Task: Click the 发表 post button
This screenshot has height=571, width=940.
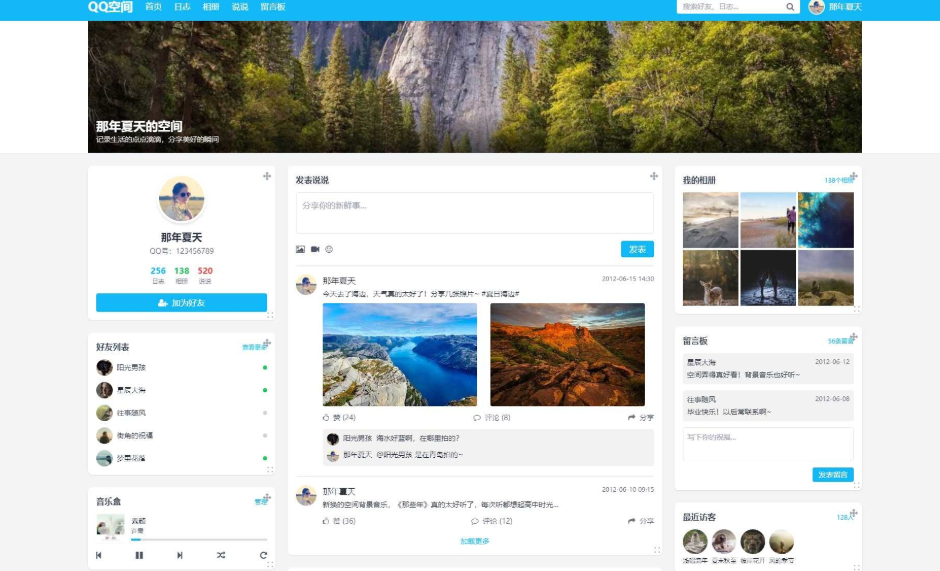Action: pyautogui.click(x=637, y=249)
